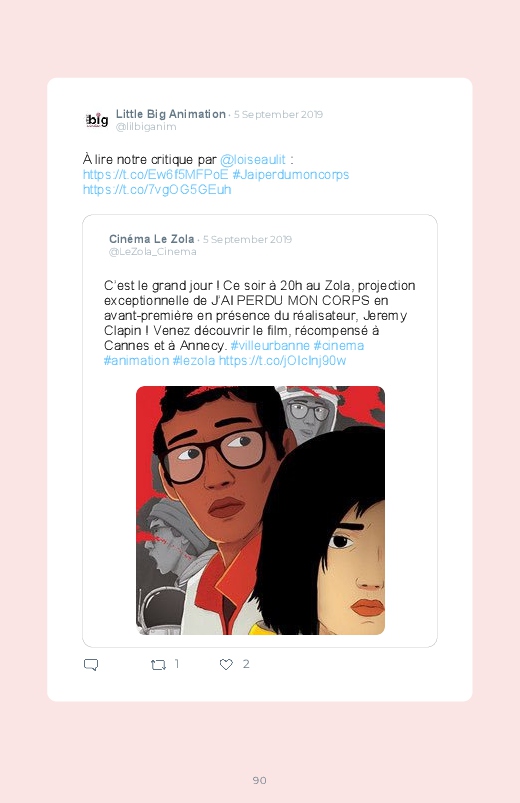This screenshot has height=803, width=520.
Task: Click the @lilbiganim handle
Action: 146,126
